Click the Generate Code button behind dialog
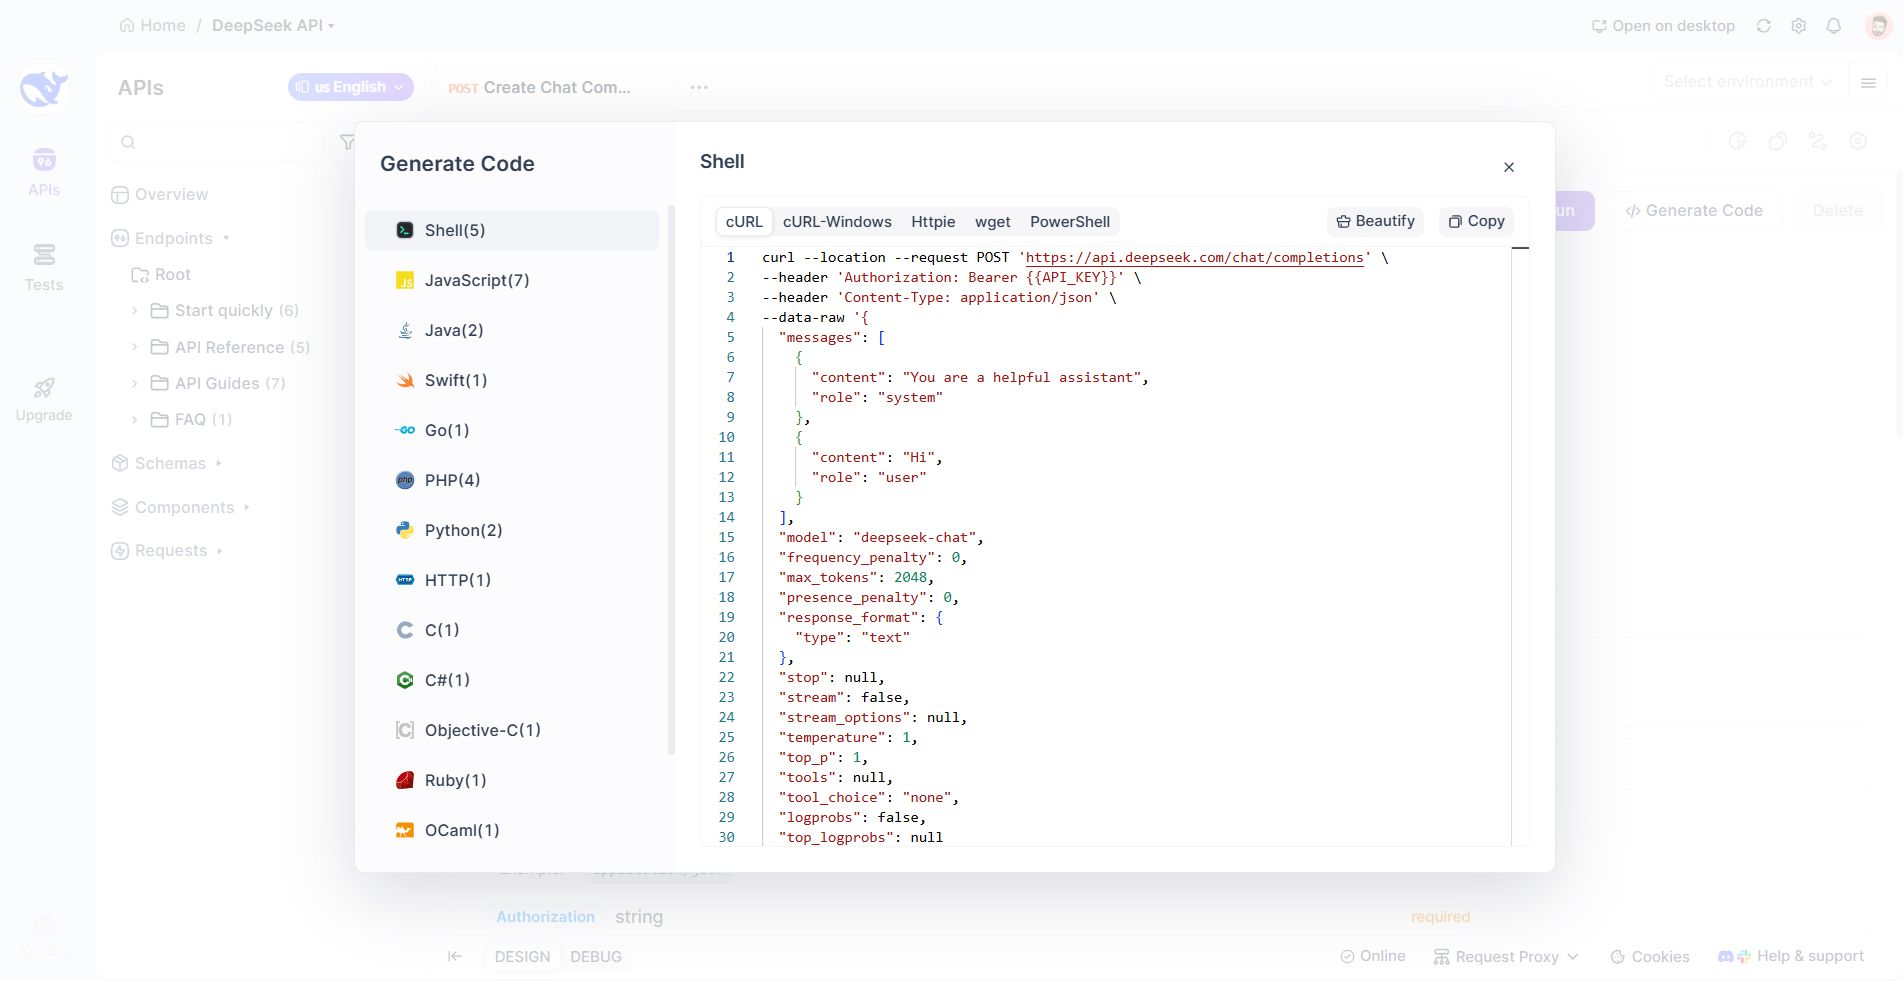 click(1694, 210)
